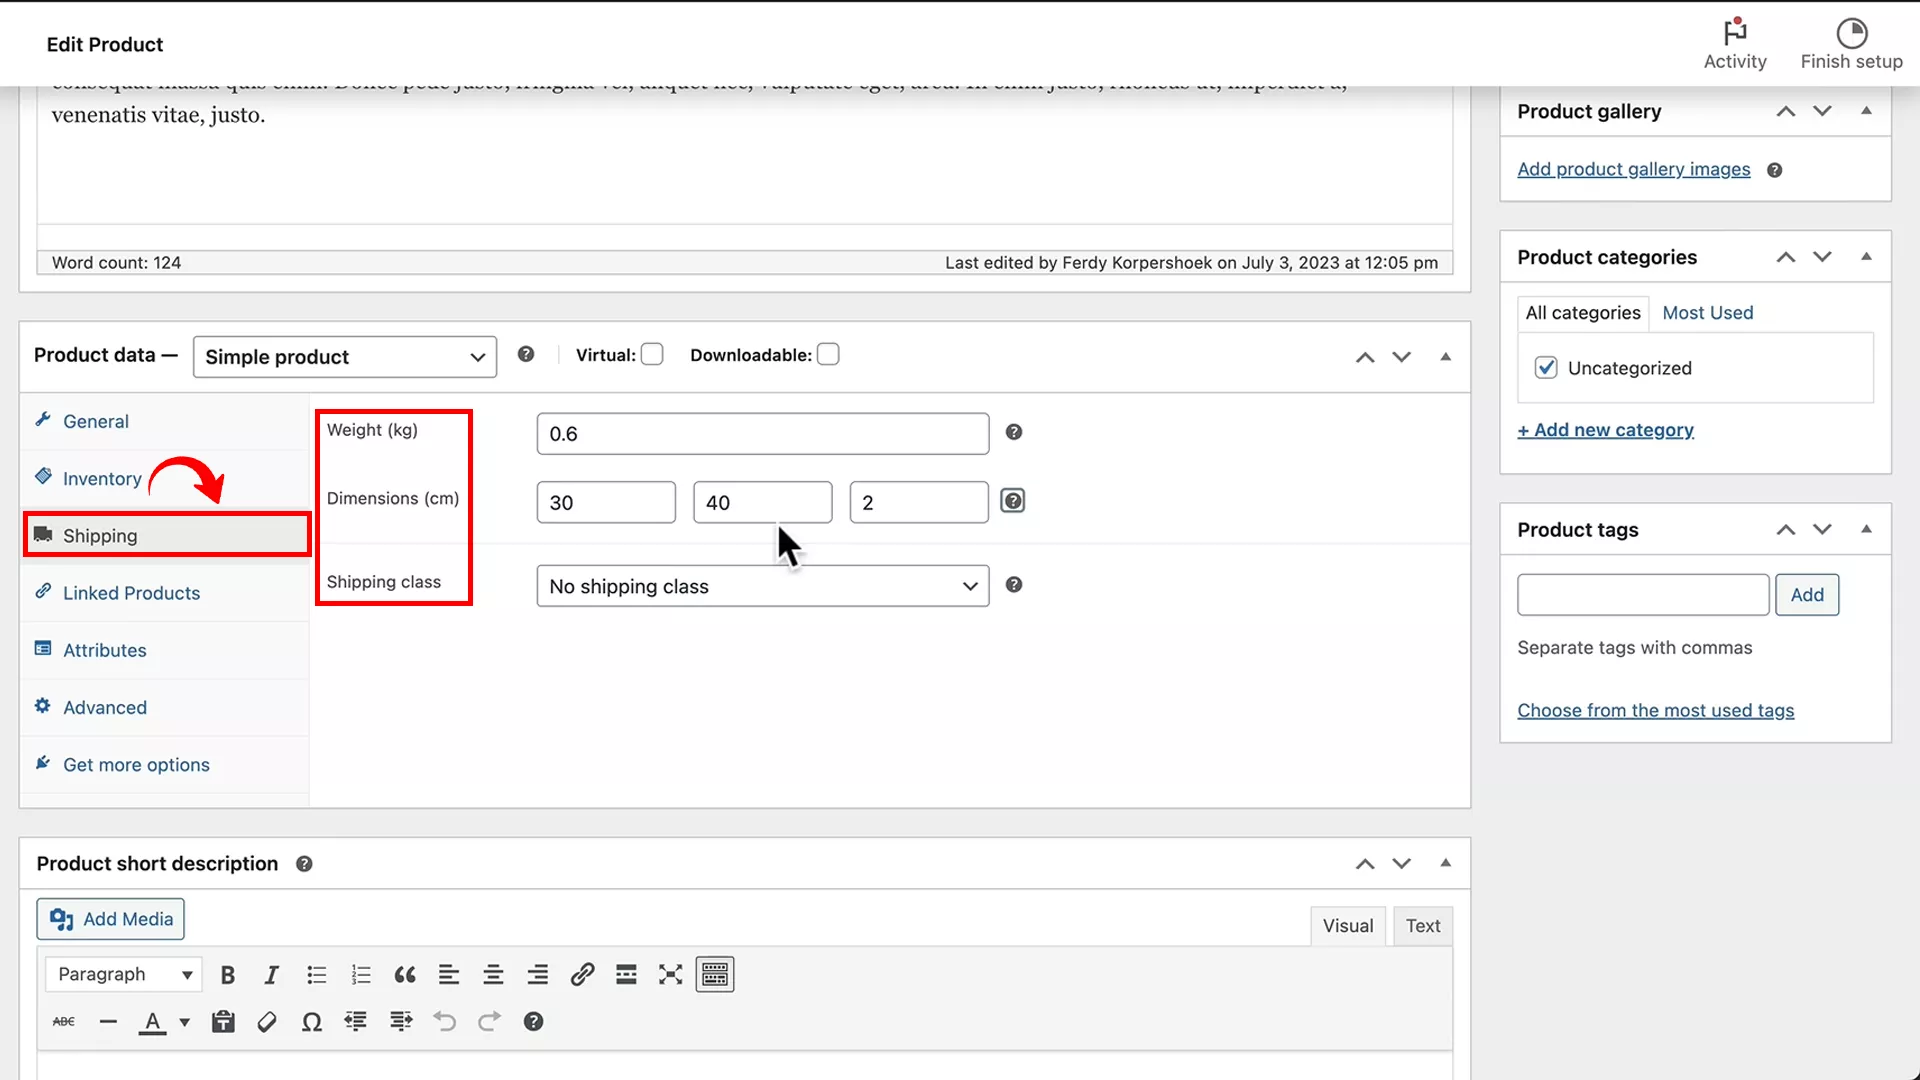
Task: Apply strikethrough formatting
Action: 63,1021
